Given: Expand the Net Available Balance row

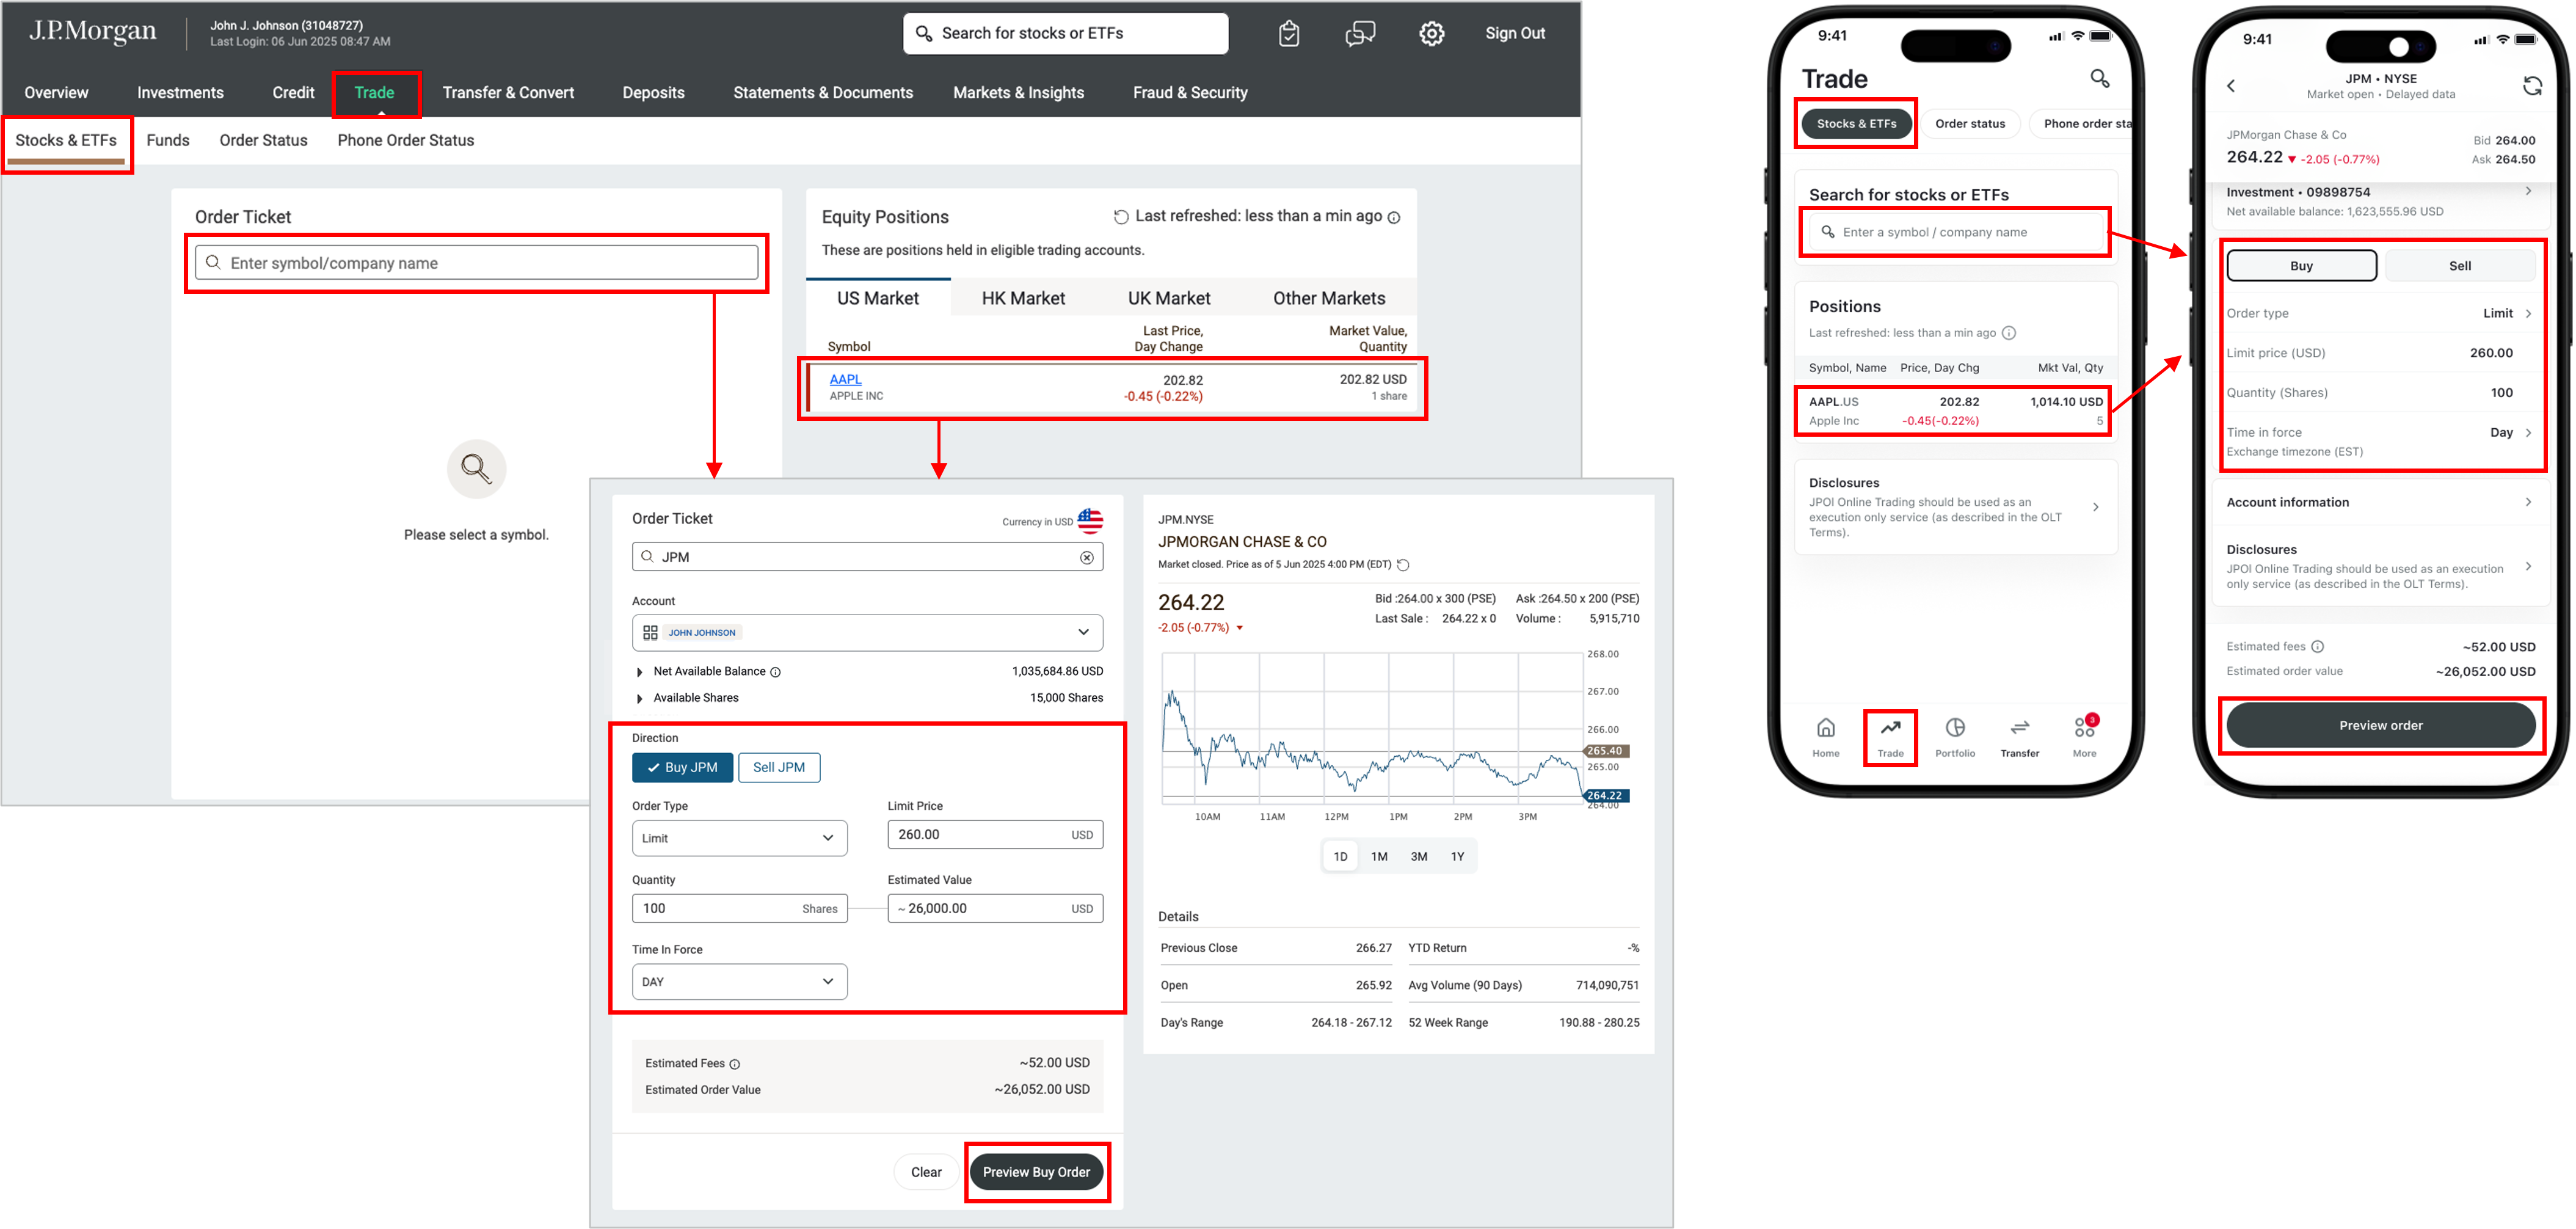Looking at the screenshot, I should point(640,672).
